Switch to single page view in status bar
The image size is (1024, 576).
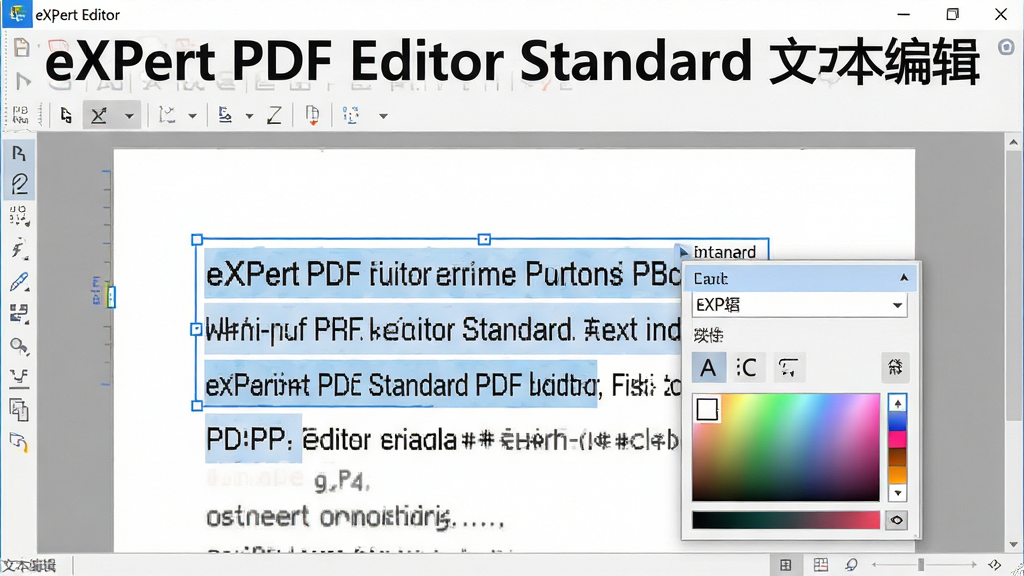coord(786,565)
